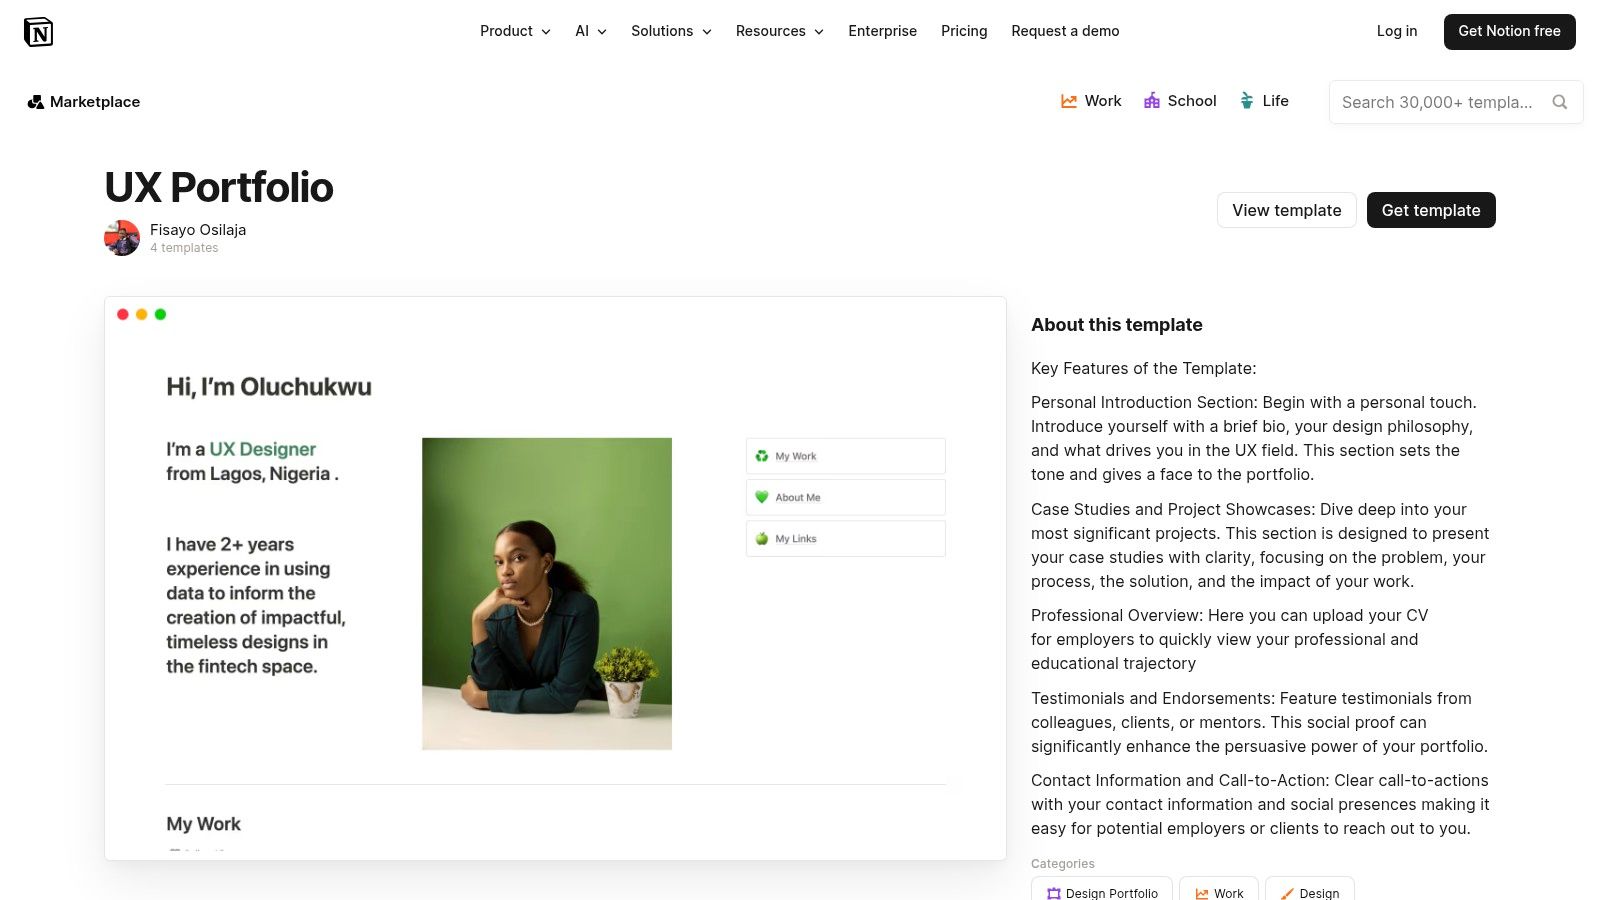The image size is (1600, 900).
Task: Click the Design category pencil icon
Action: point(1287,894)
